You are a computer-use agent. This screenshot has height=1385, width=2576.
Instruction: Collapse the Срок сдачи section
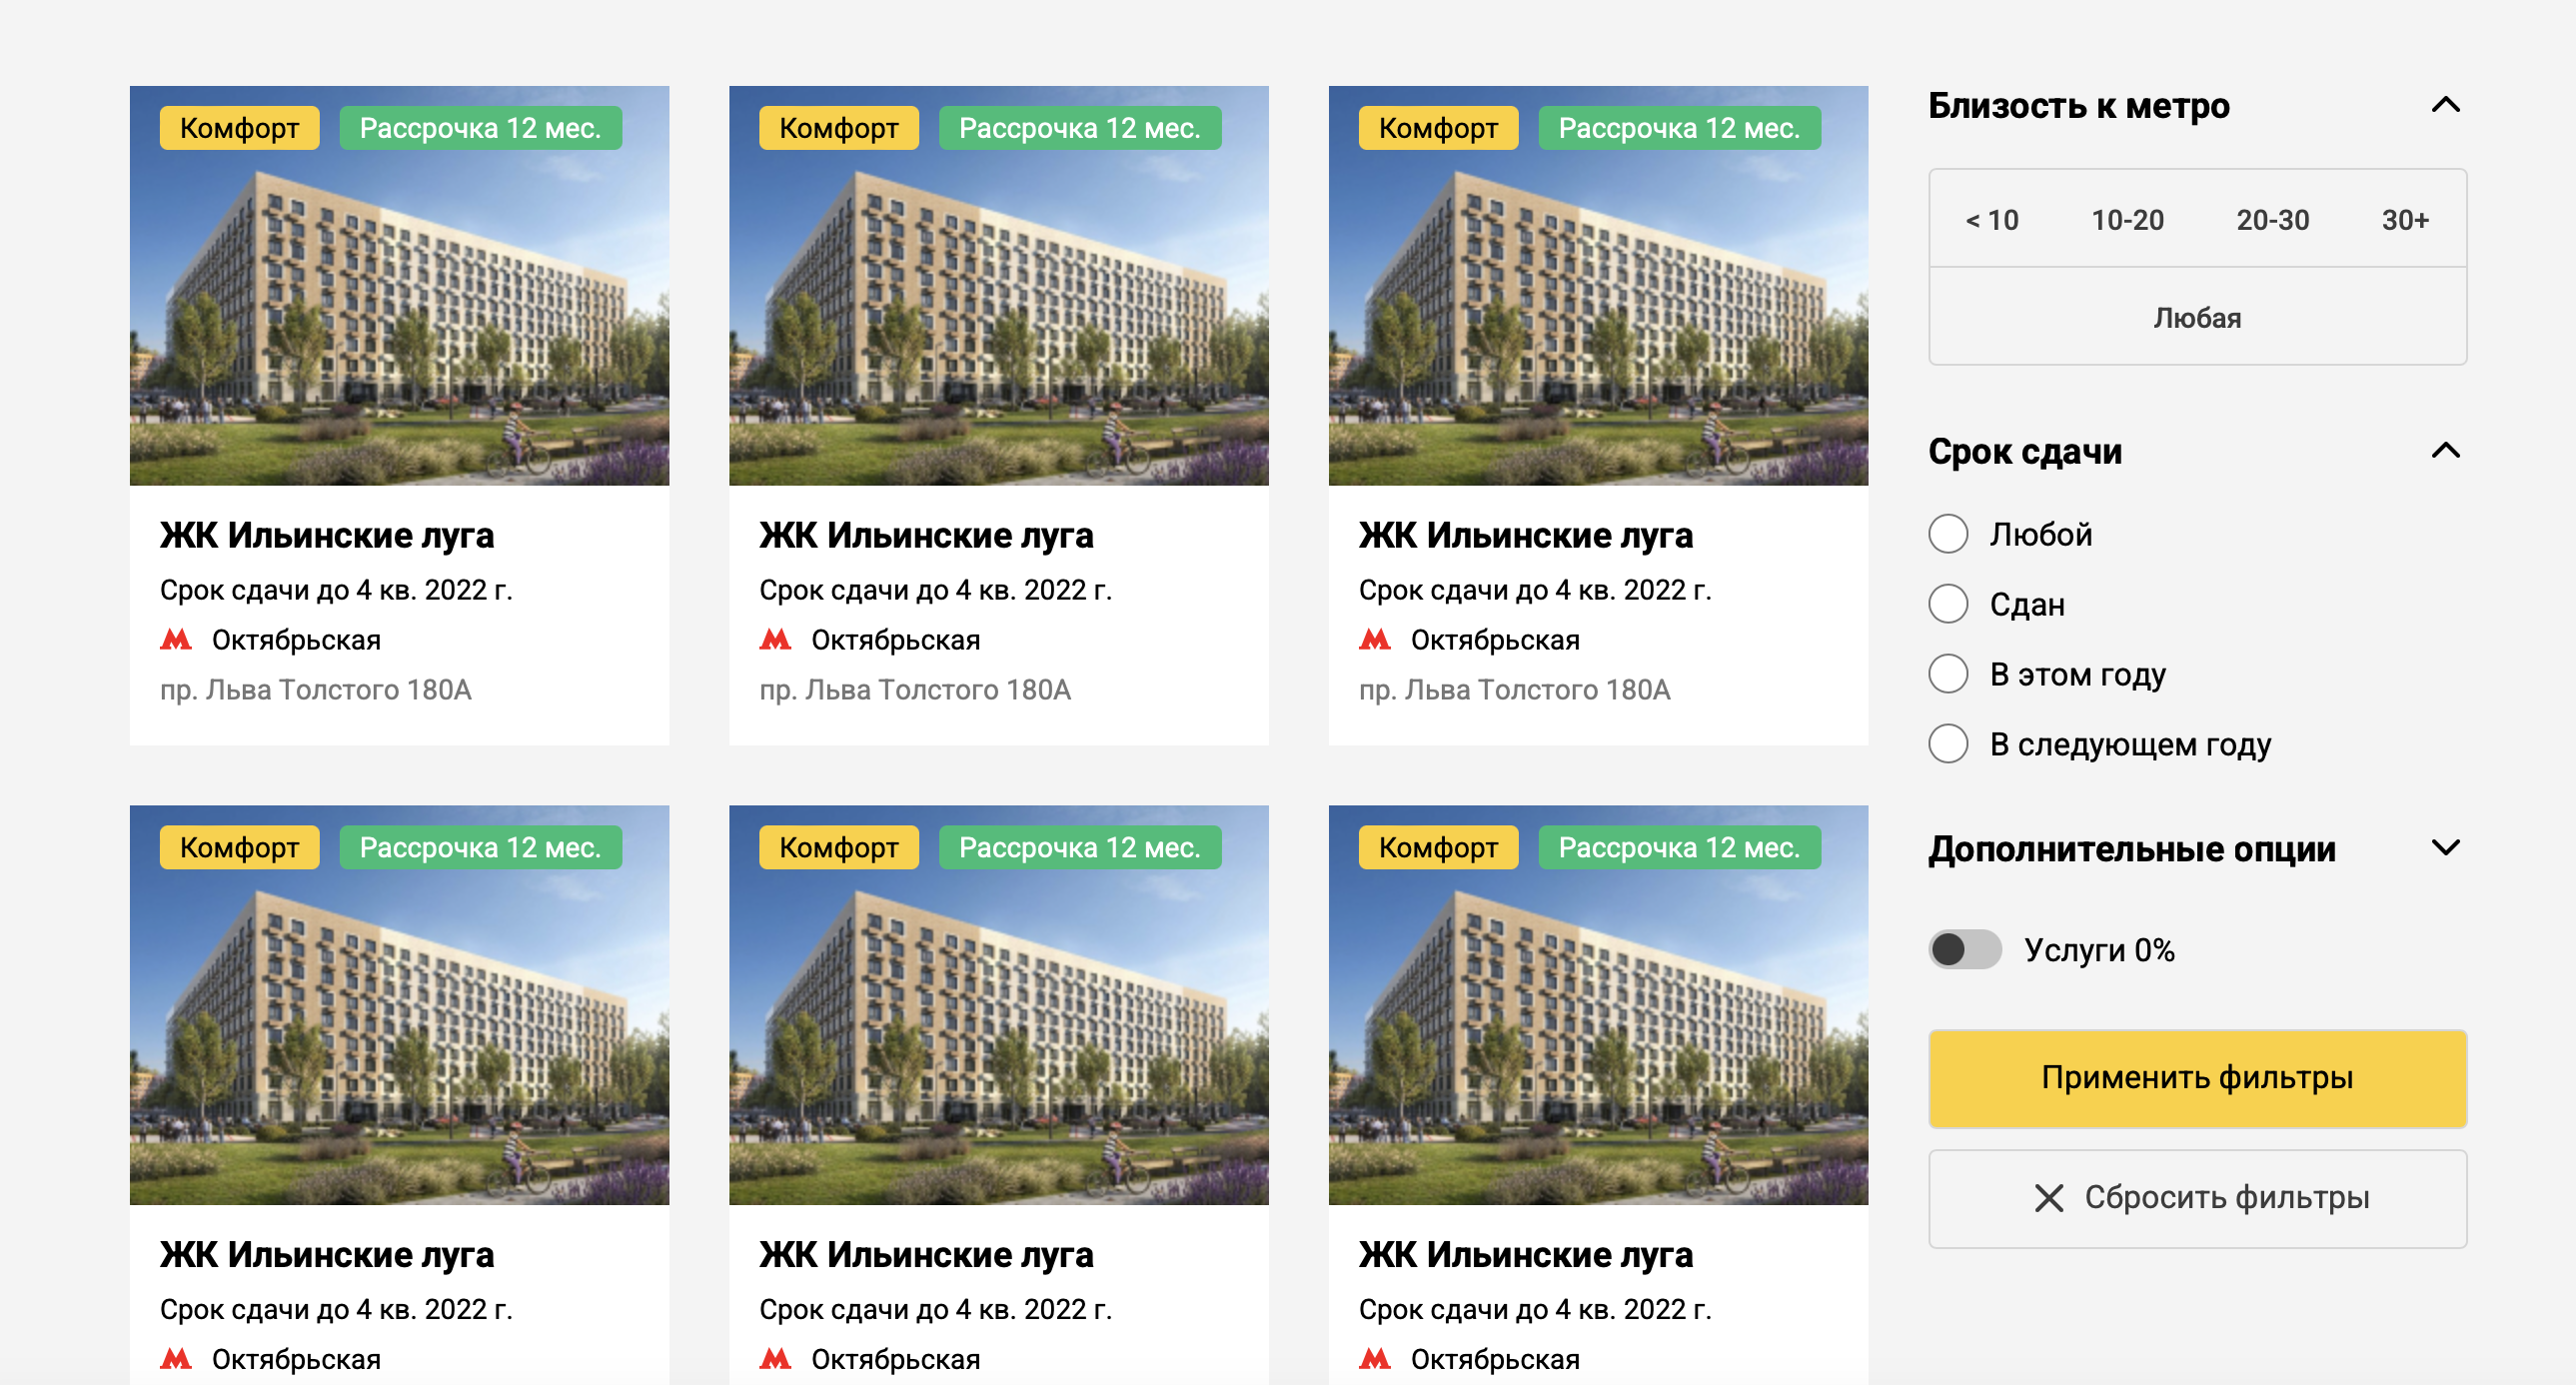click(x=2445, y=451)
